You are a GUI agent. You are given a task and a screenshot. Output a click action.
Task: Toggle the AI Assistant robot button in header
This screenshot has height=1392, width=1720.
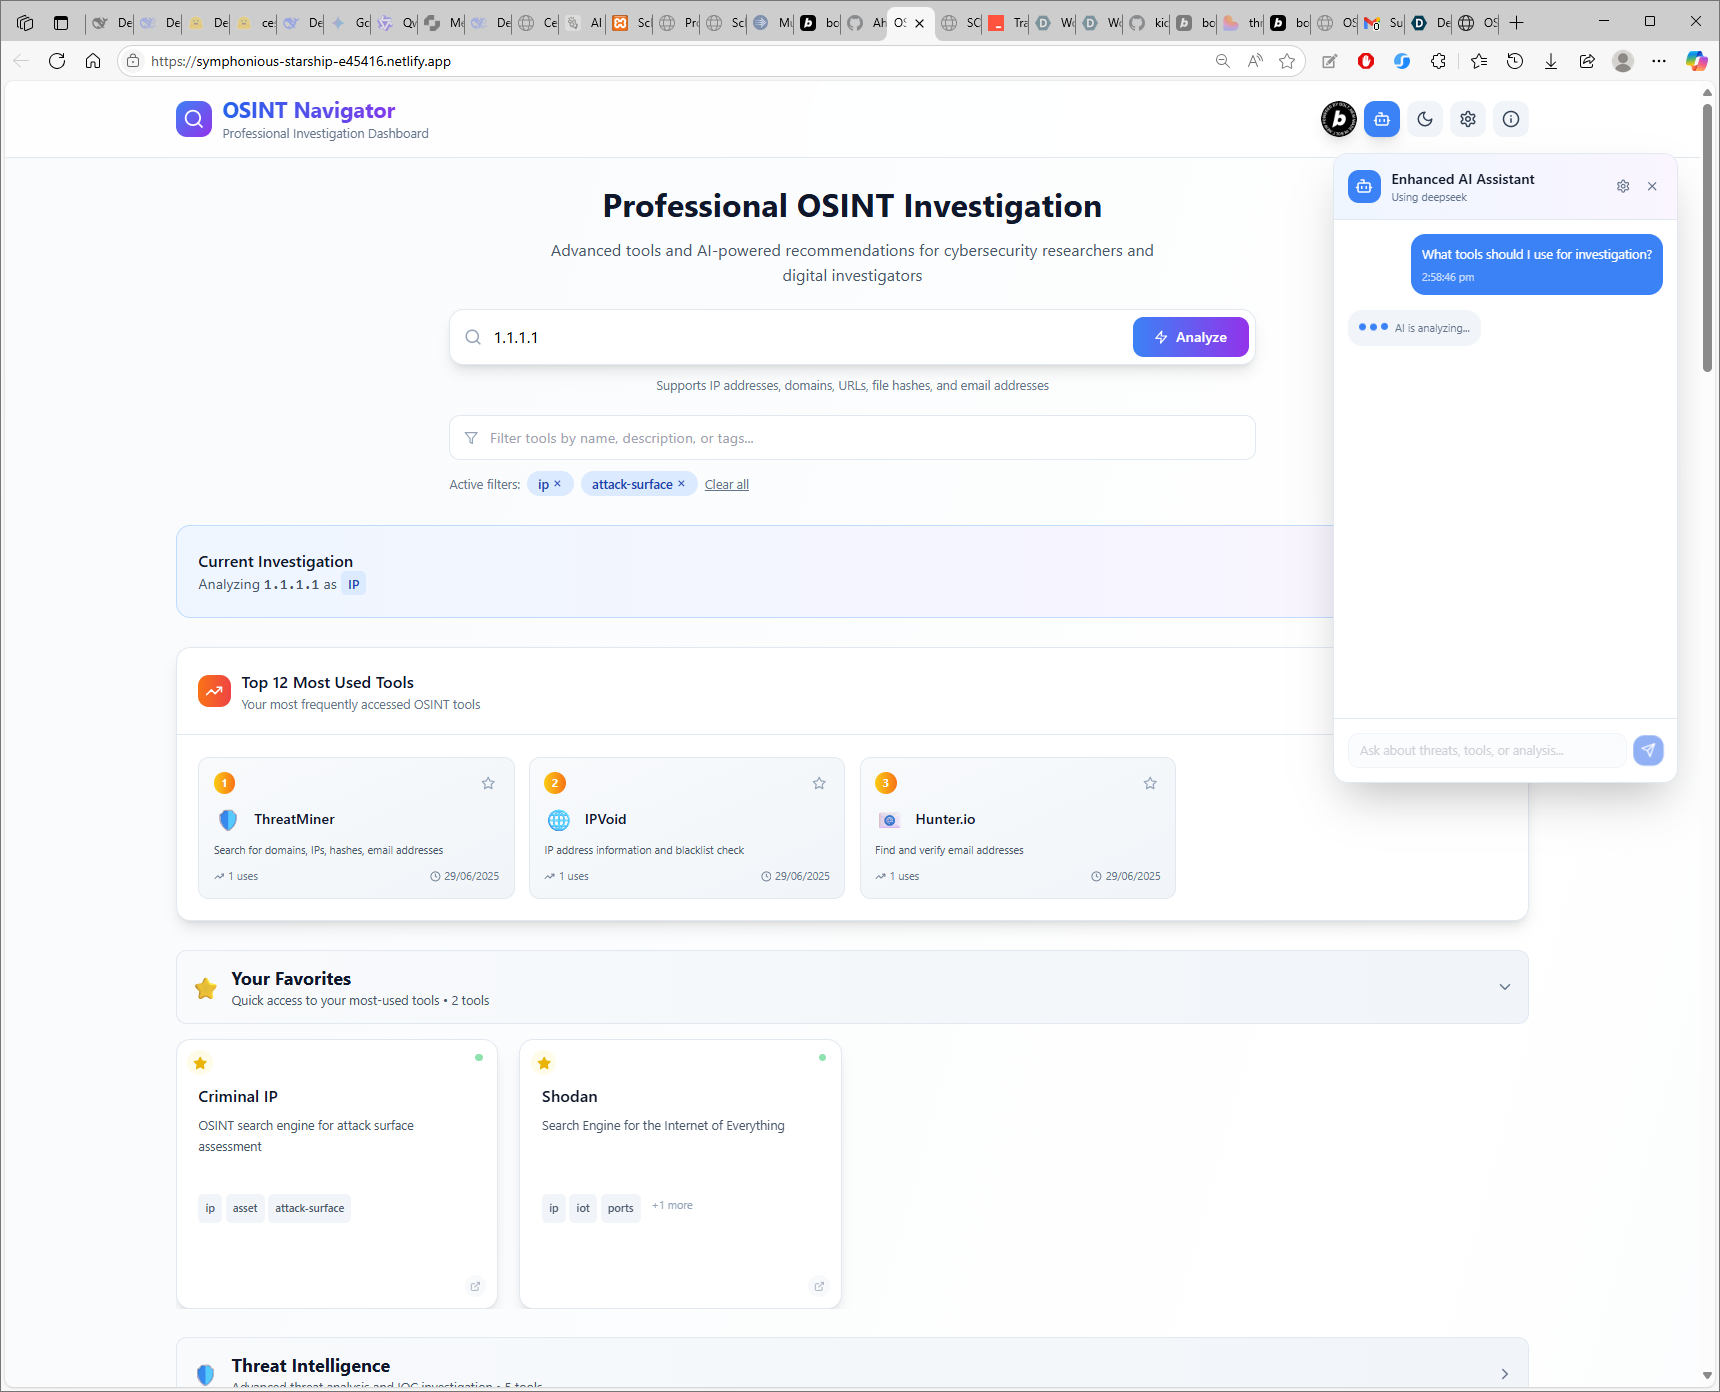(1382, 119)
